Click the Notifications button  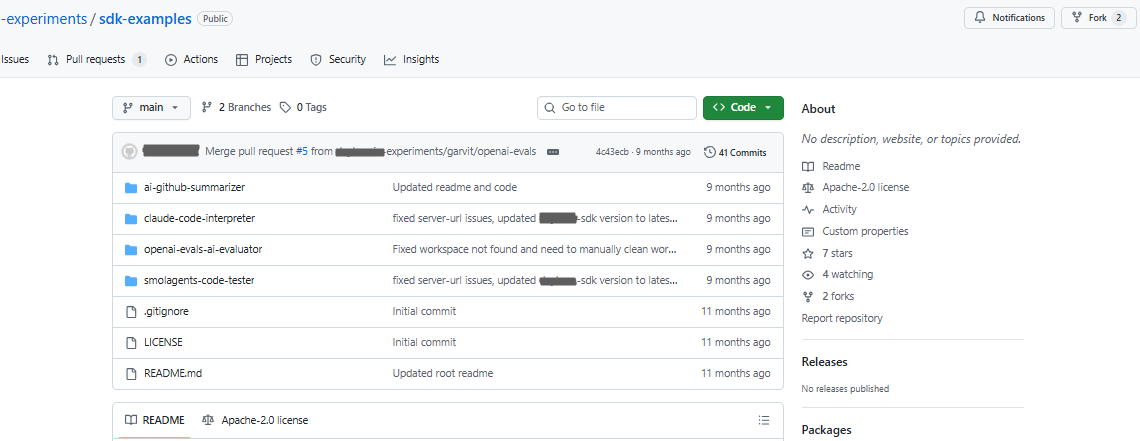(x=1009, y=18)
